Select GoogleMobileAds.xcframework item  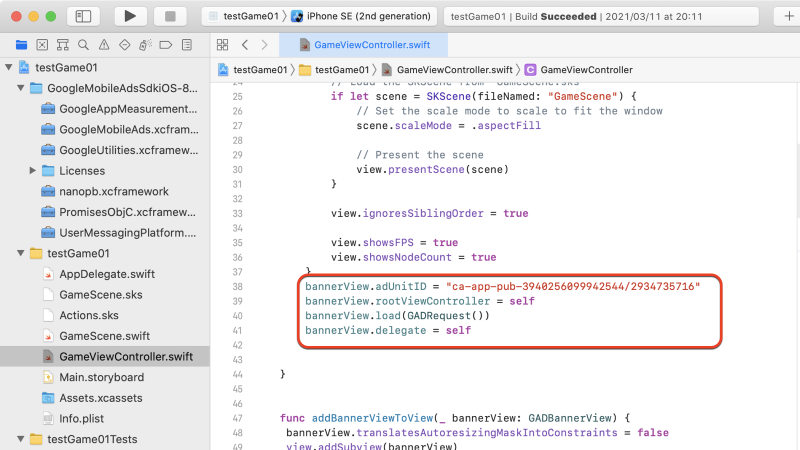click(129, 130)
